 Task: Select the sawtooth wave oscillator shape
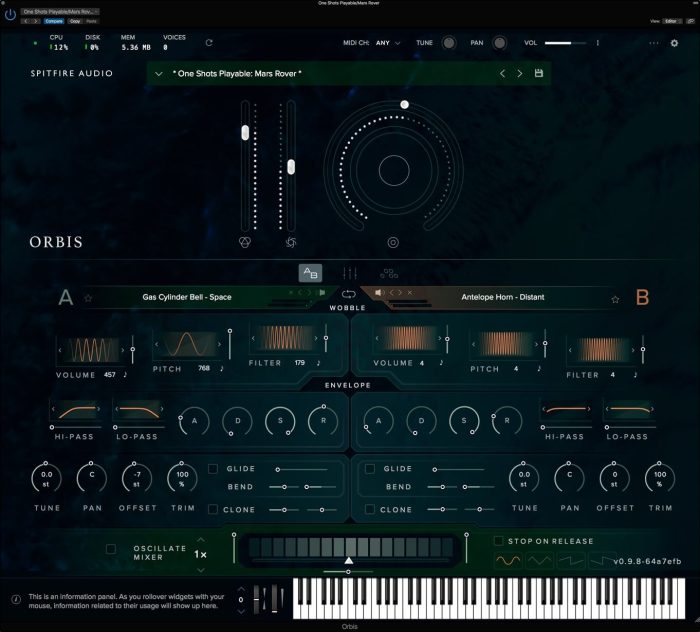(571, 560)
